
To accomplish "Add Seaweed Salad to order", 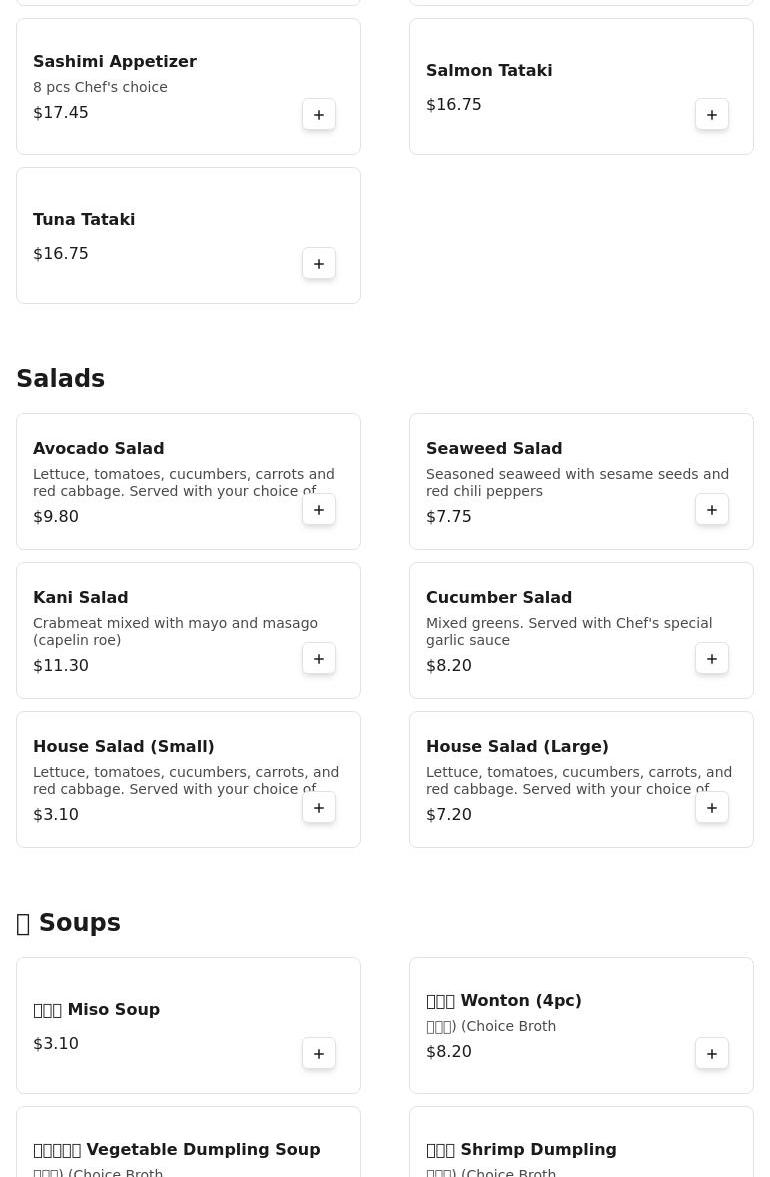I will coord(712,510).
